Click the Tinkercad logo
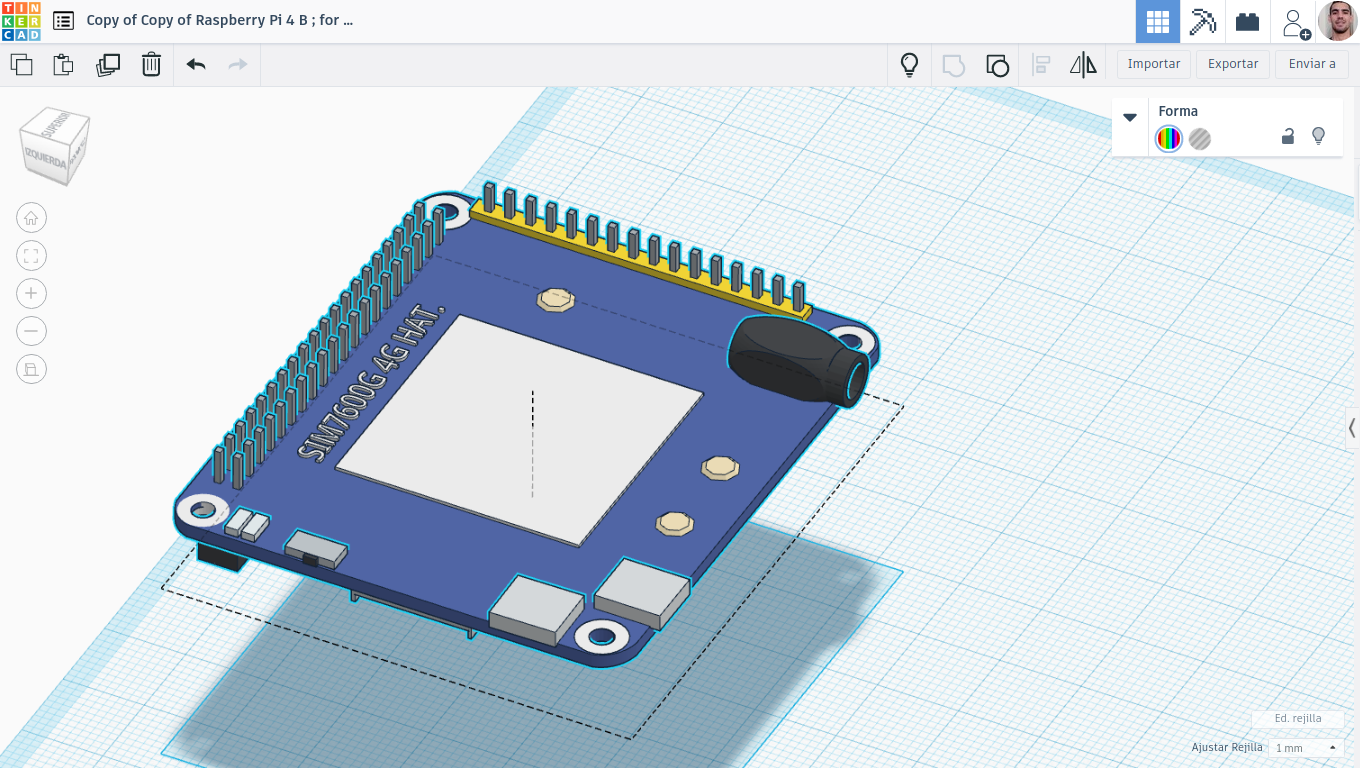Viewport: 1360px width, 768px height. (21, 21)
